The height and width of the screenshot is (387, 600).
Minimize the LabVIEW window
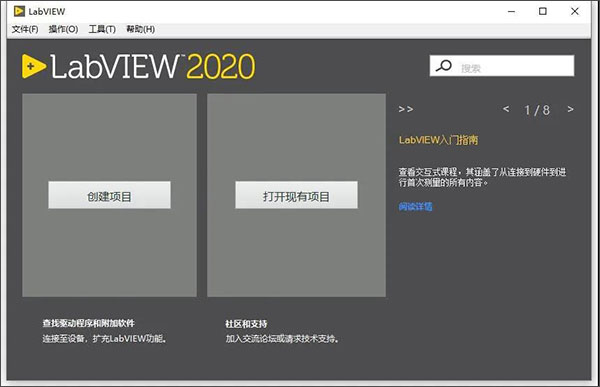click(511, 11)
